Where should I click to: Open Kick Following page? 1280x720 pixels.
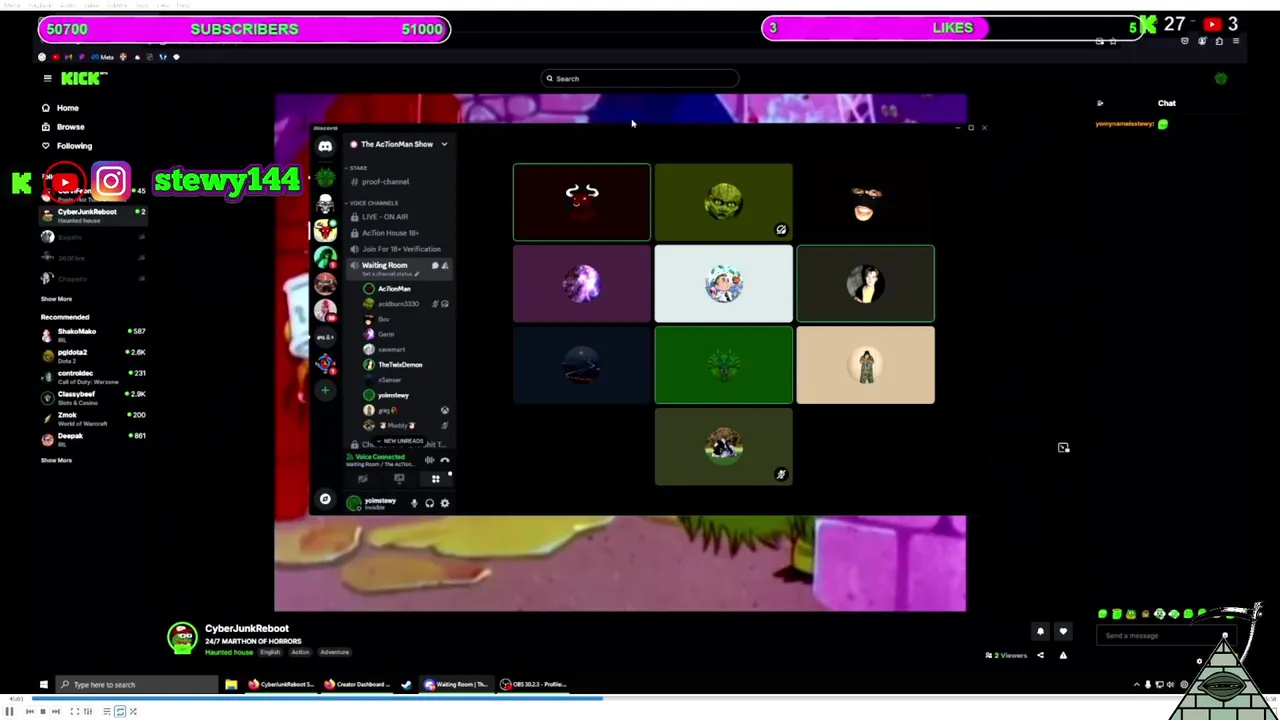66,146
